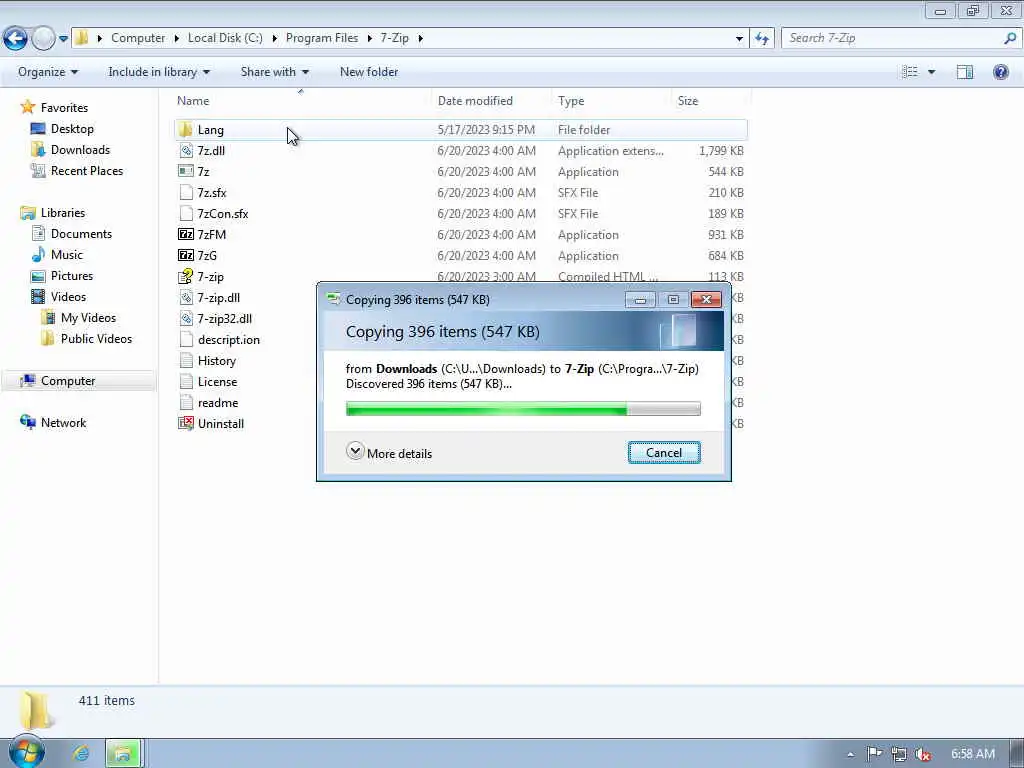The height and width of the screenshot is (768, 1024).
Task: Open My Videos folder in navigation pane
Action: [88, 317]
